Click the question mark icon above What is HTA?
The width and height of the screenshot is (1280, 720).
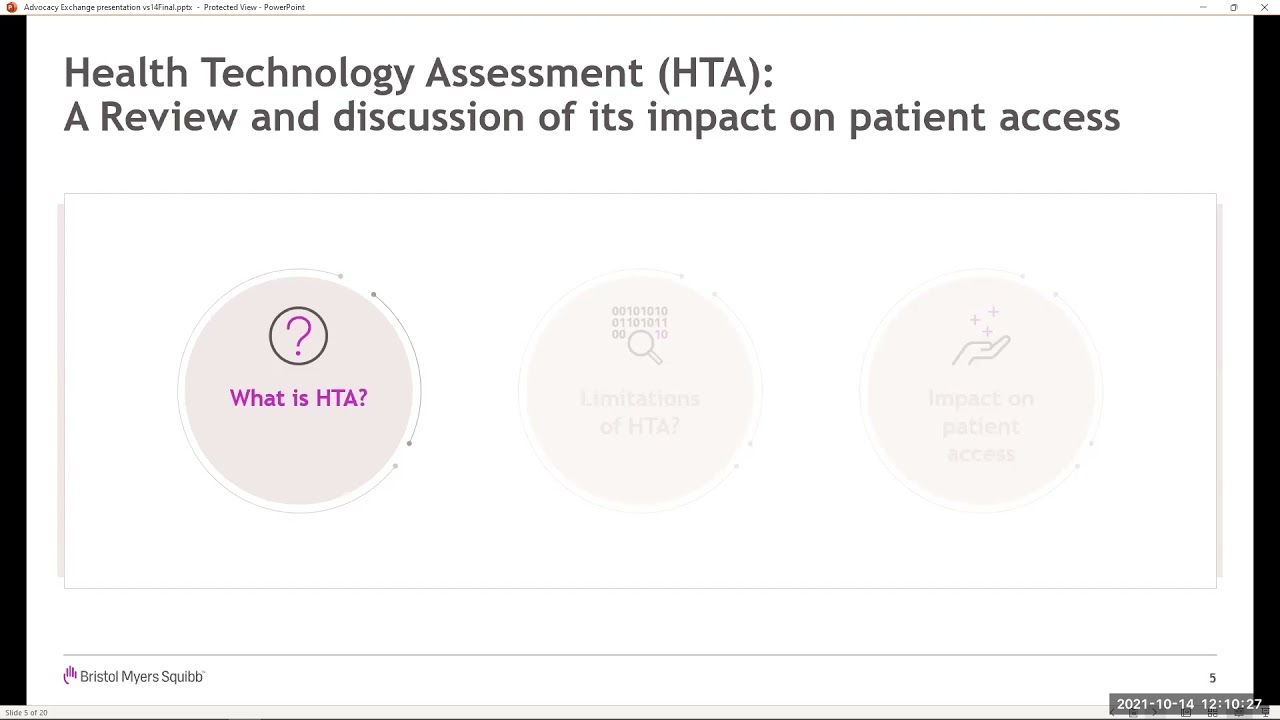298,336
